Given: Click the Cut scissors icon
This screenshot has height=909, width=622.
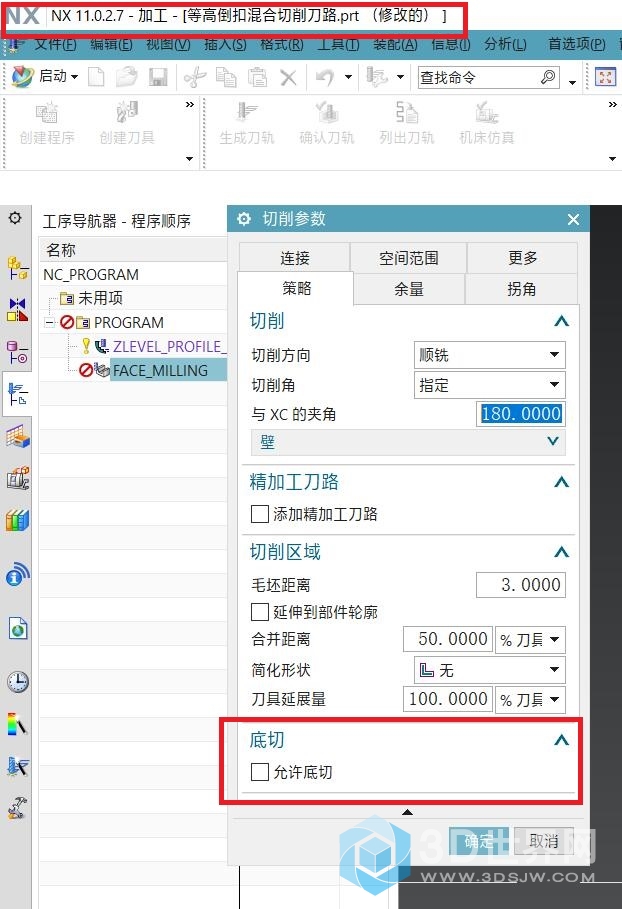Looking at the screenshot, I should 195,77.
